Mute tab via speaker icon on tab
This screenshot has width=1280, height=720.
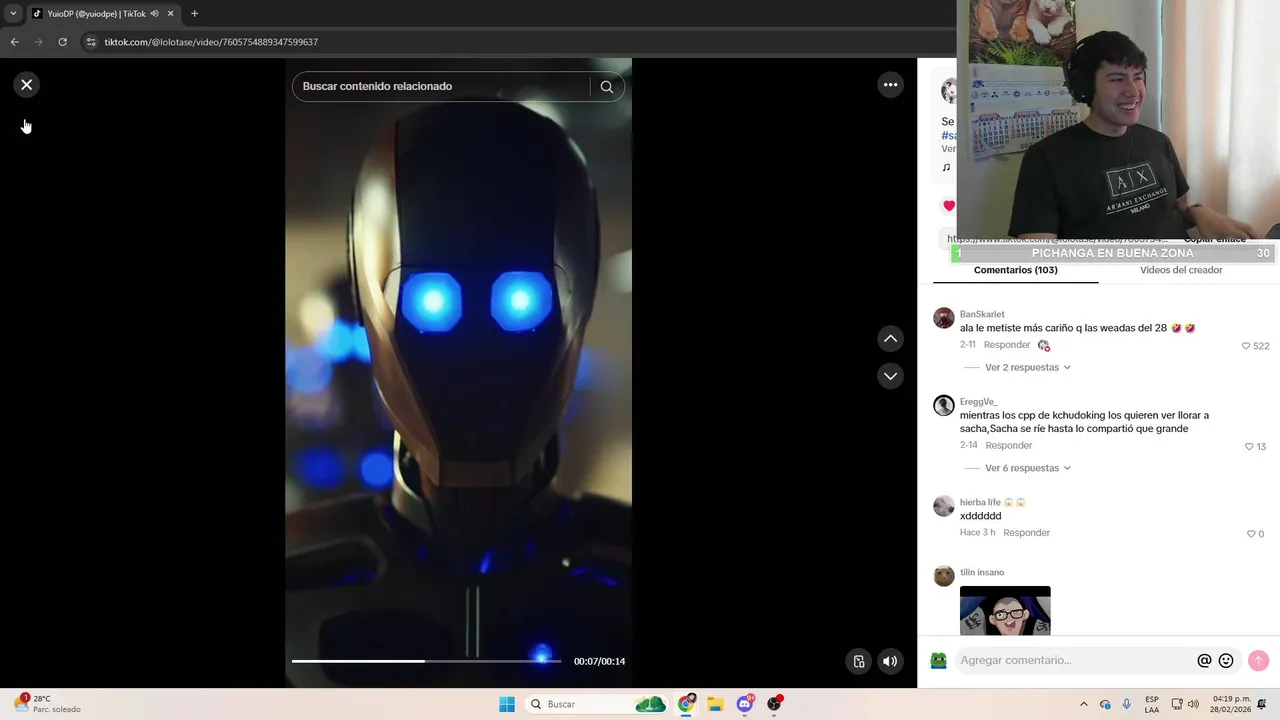pos(154,14)
